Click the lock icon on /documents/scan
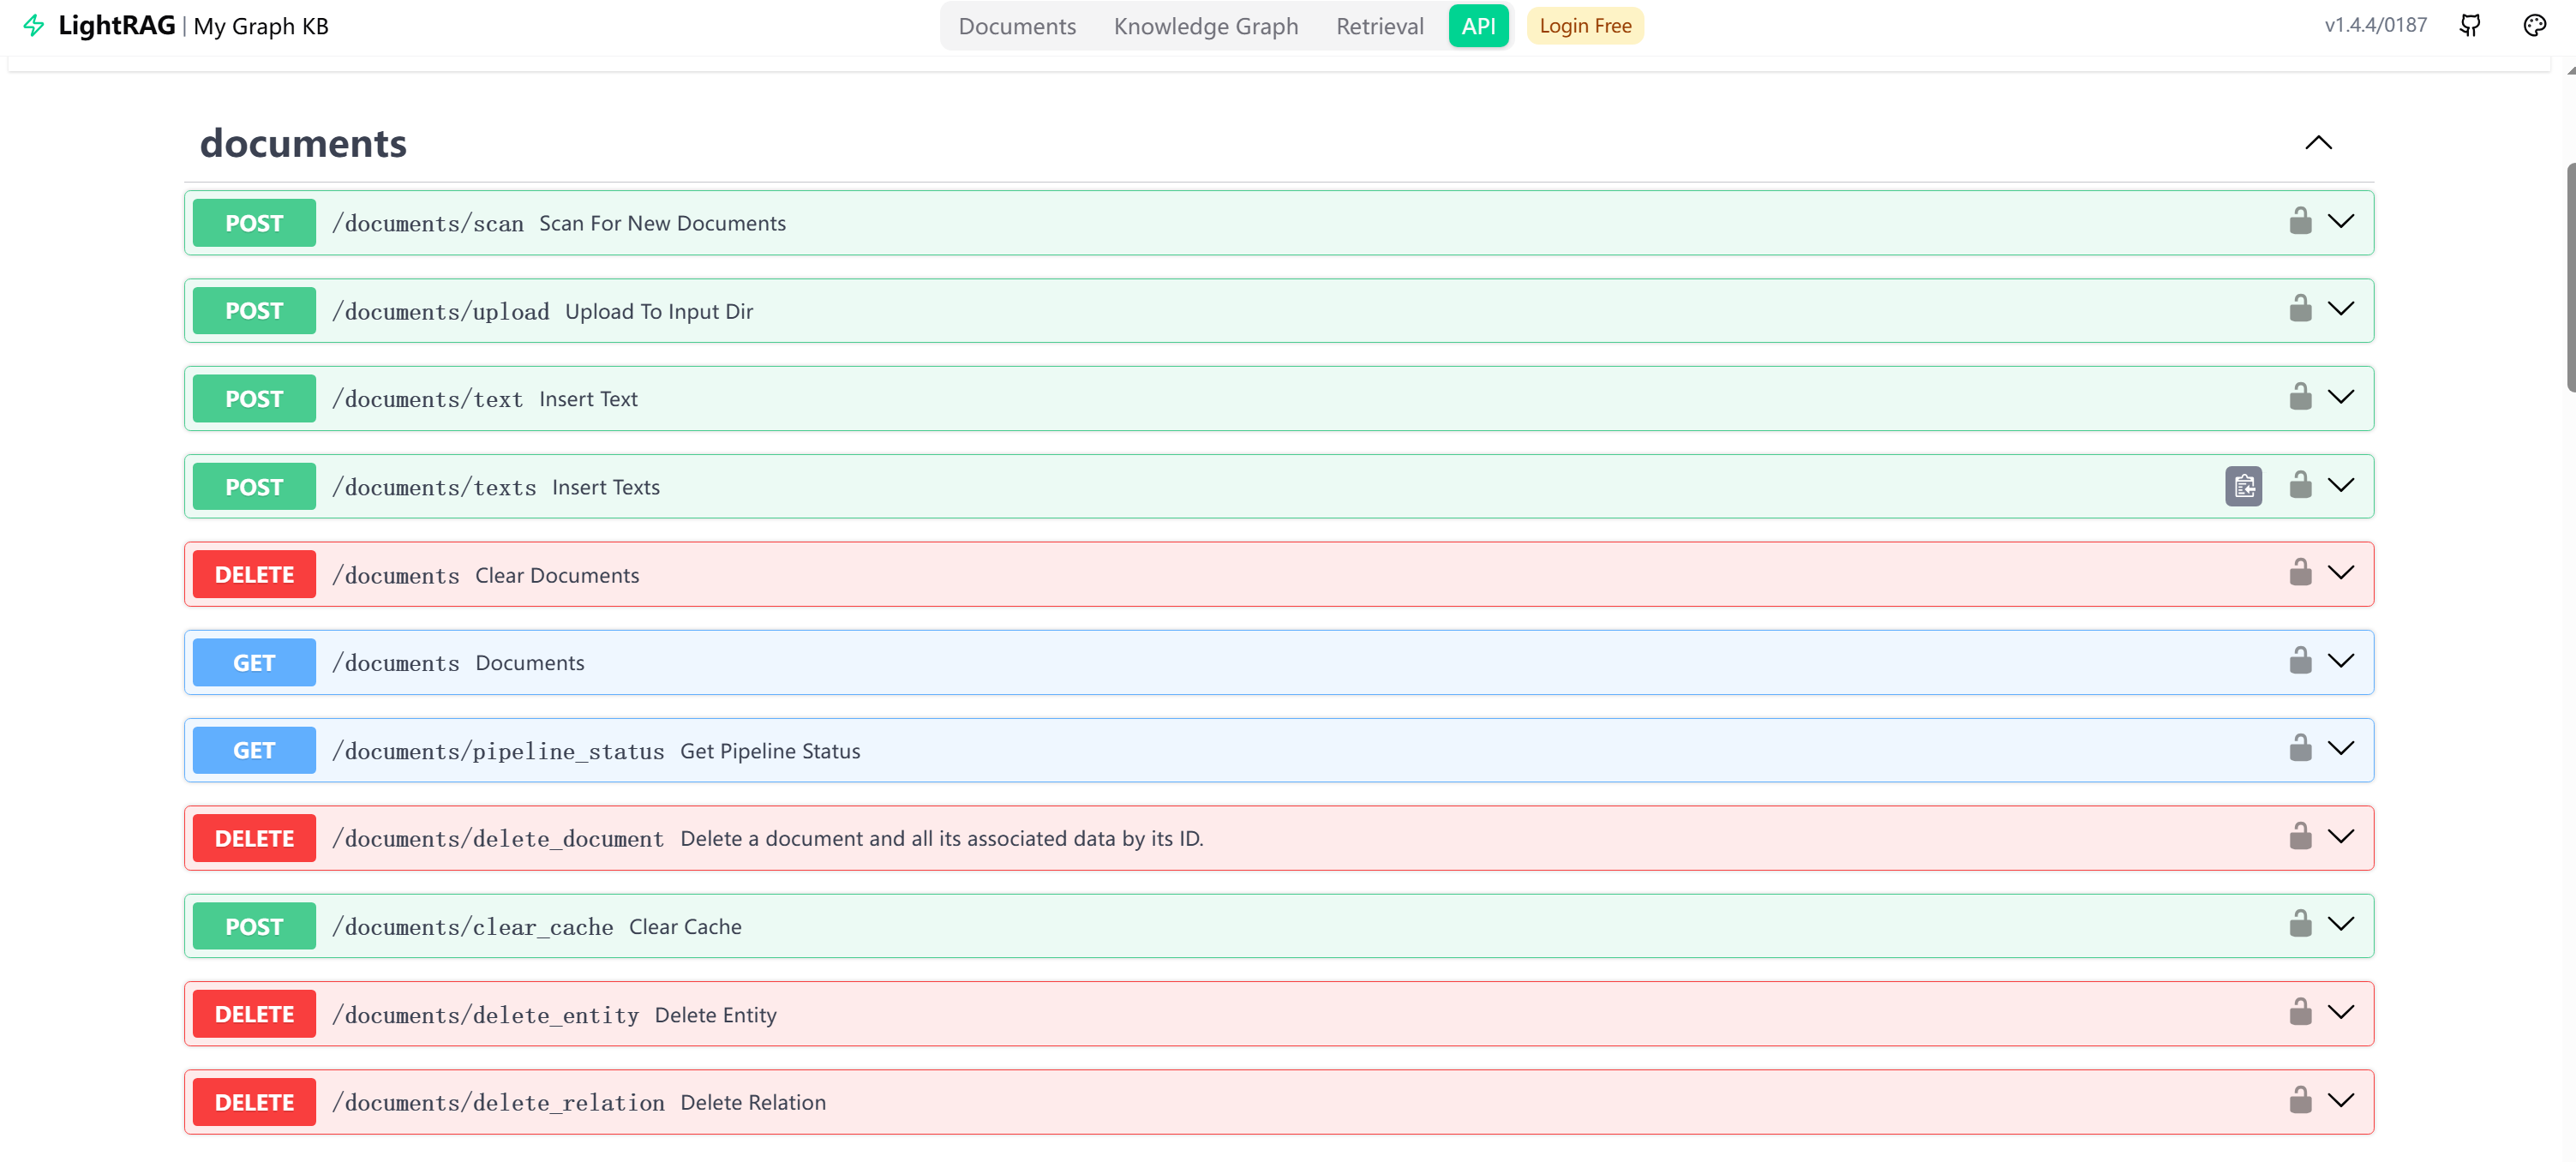2576x1162 pixels. [2300, 222]
